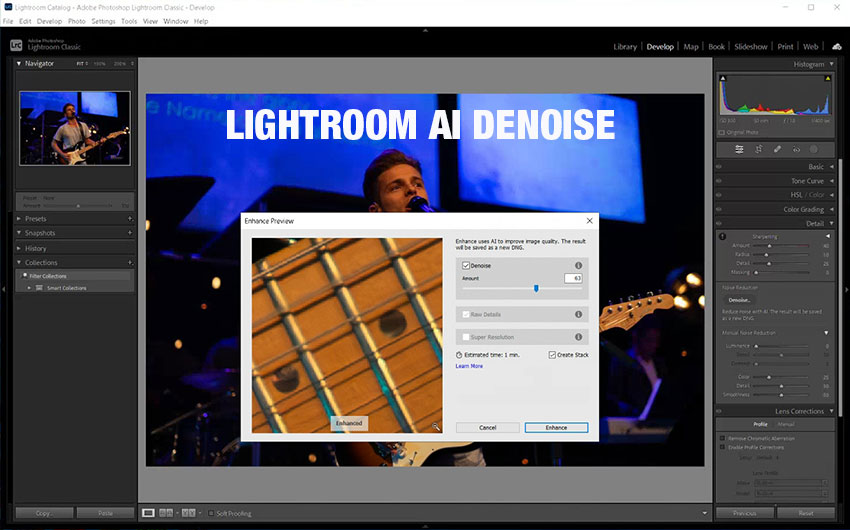Add a new collection with plus icon

130,263
